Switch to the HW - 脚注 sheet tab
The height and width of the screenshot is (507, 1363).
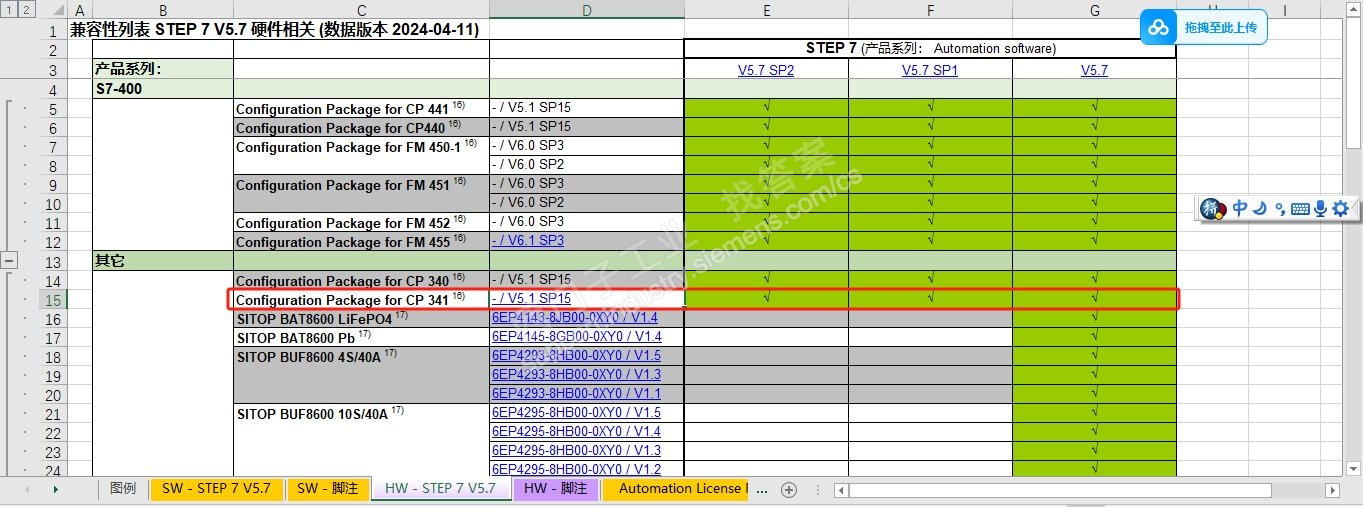click(x=555, y=489)
